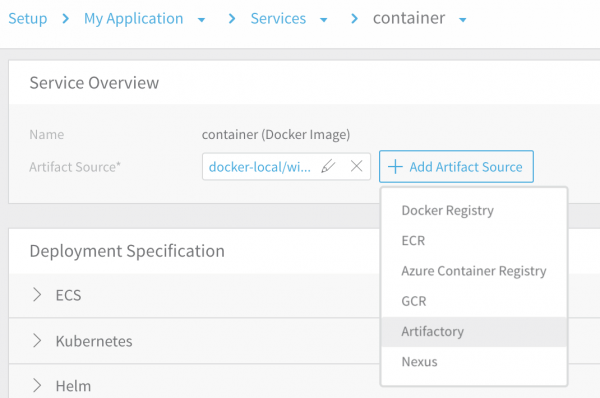Click the Service Overview heading
The height and width of the screenshot is (398, 600).
pos(94,83)
